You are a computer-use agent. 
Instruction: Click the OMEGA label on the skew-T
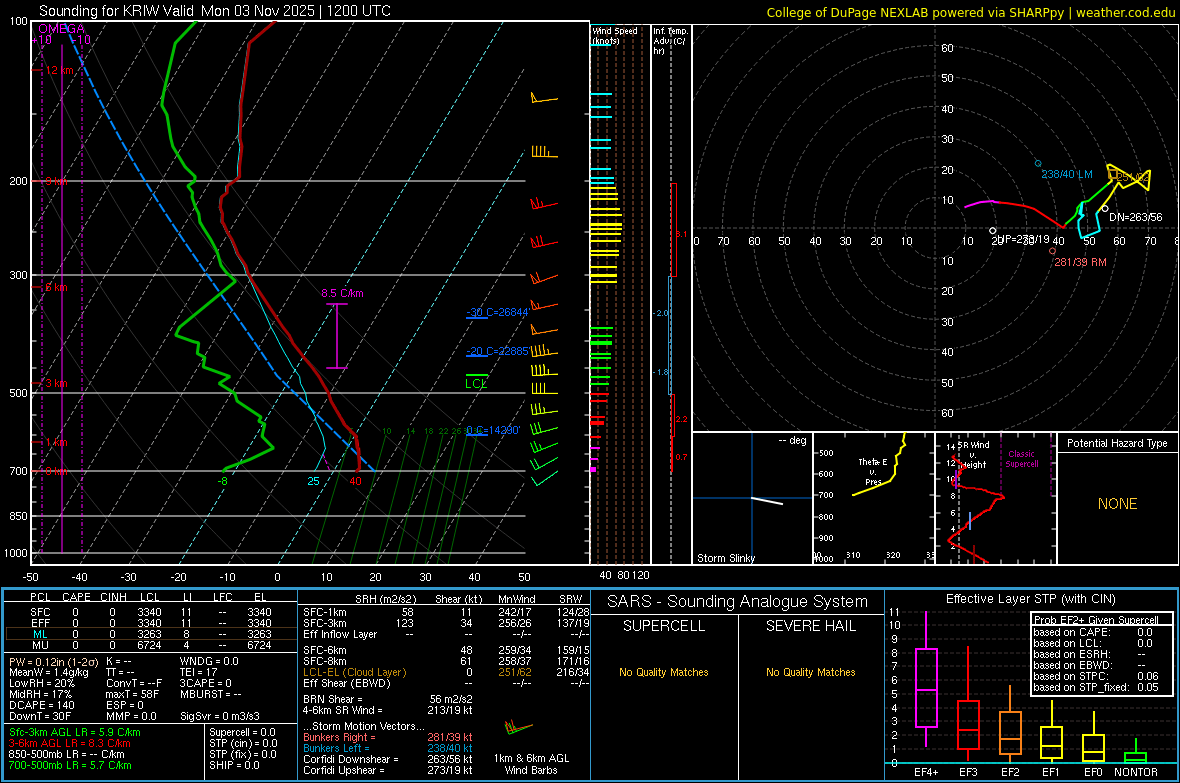62,29
